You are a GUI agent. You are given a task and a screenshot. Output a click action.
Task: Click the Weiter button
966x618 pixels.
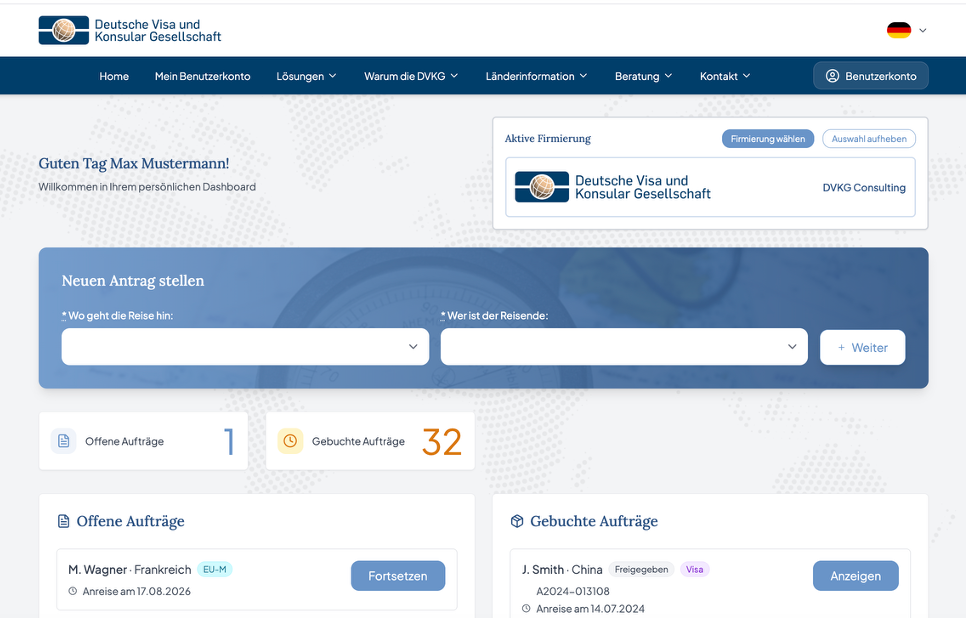[862, 348]
